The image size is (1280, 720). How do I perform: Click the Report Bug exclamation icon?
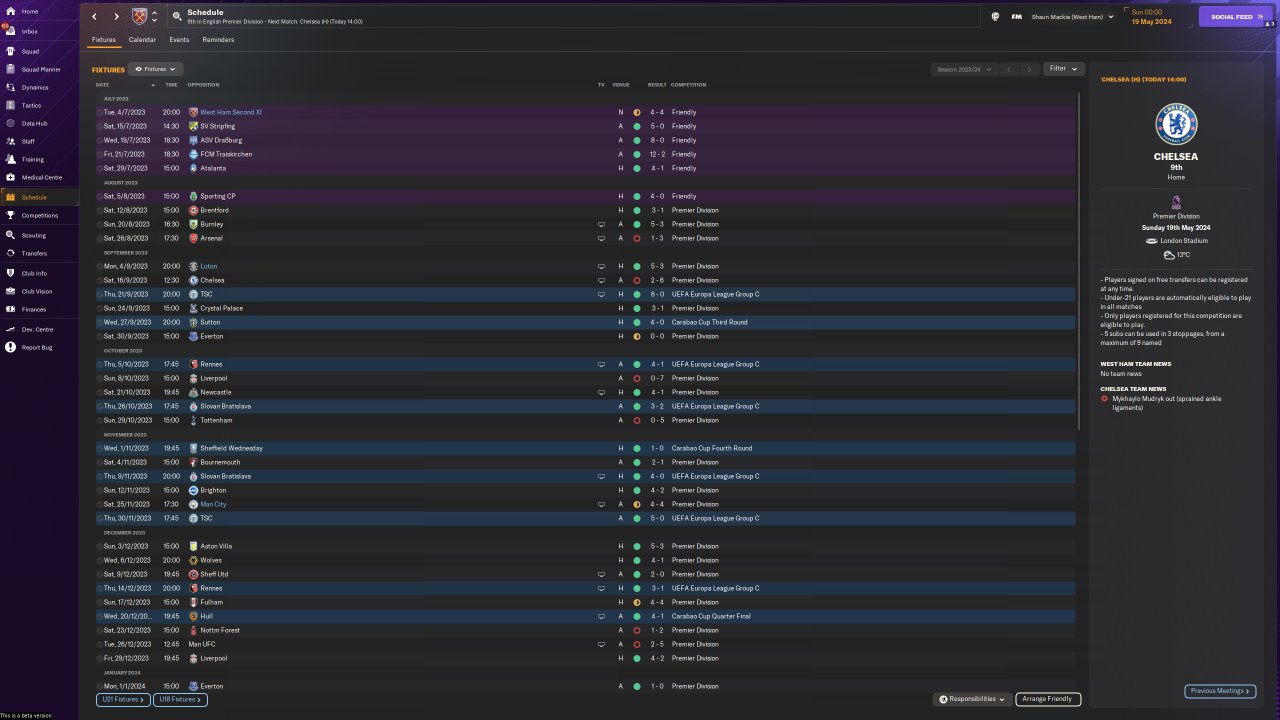[x=10, y=347]
